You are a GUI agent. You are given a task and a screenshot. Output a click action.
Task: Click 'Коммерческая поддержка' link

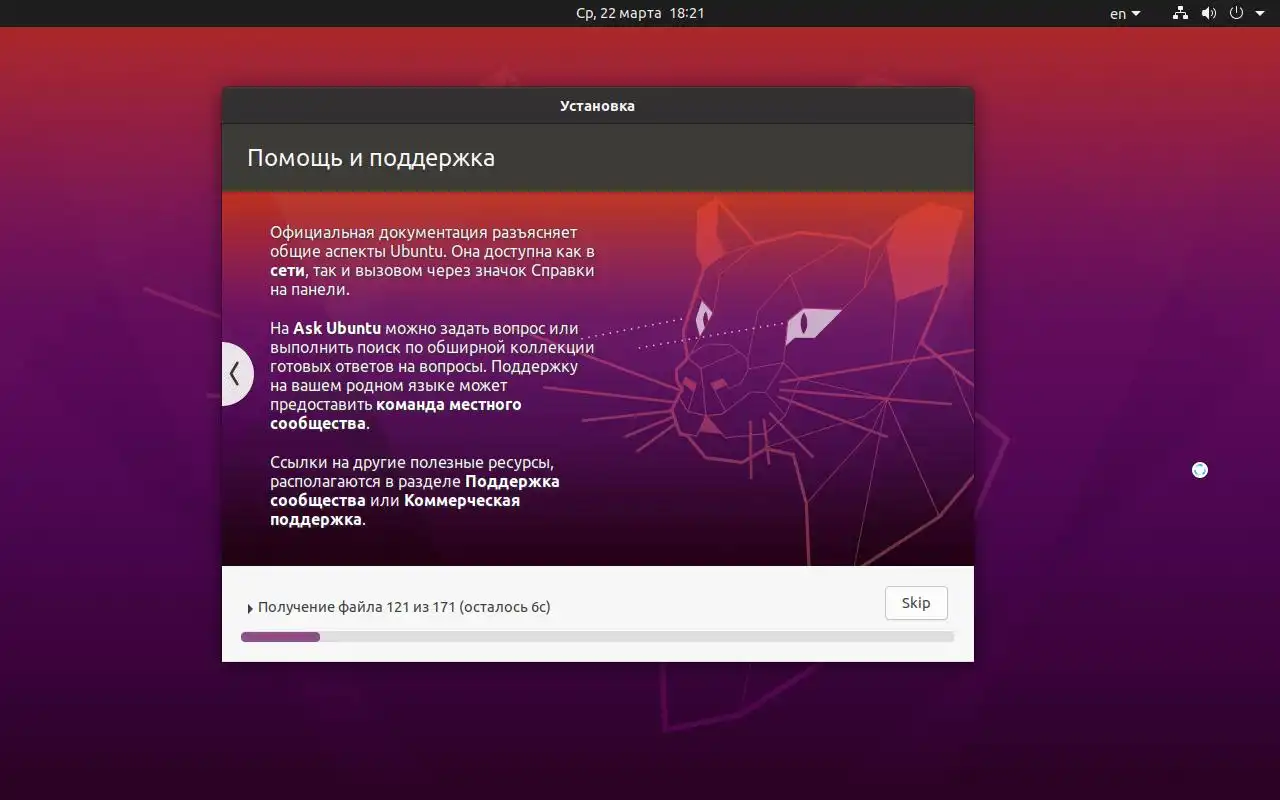click(x=395, y=510)
